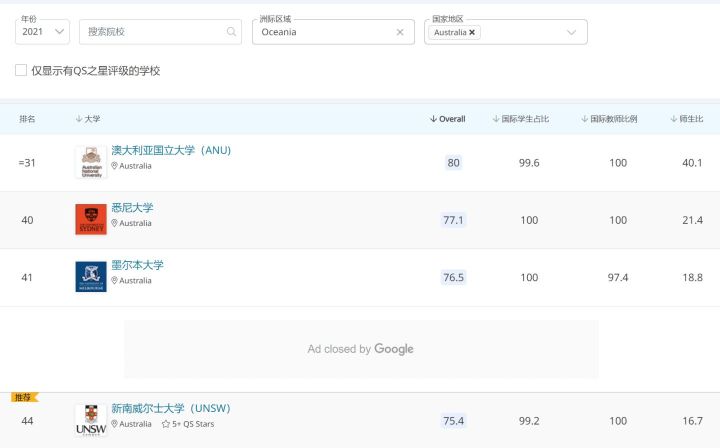Expand the country dropdown arrow
720x448 pixels.
click(571, 32)
